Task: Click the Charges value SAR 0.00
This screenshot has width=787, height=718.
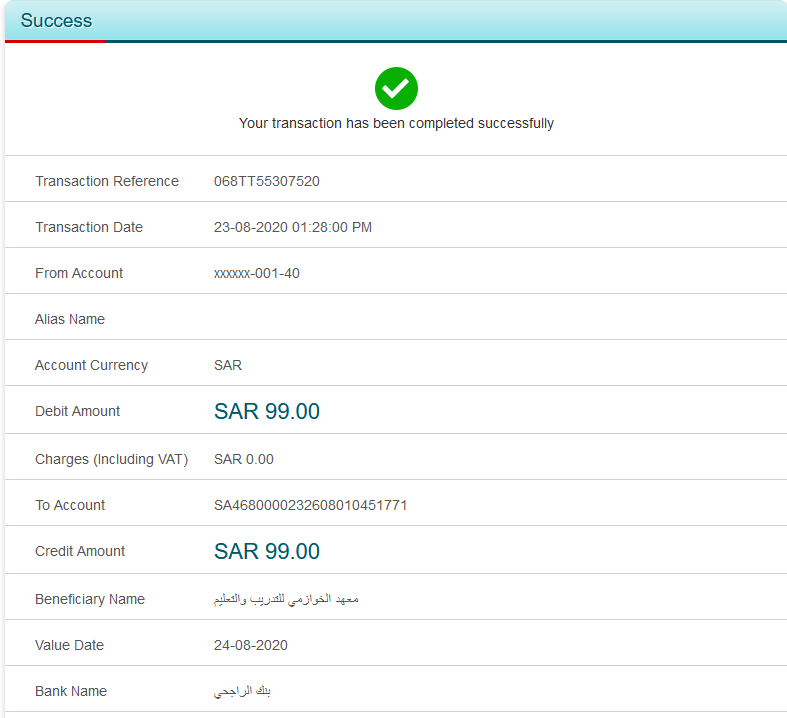Action: (243, 459)
